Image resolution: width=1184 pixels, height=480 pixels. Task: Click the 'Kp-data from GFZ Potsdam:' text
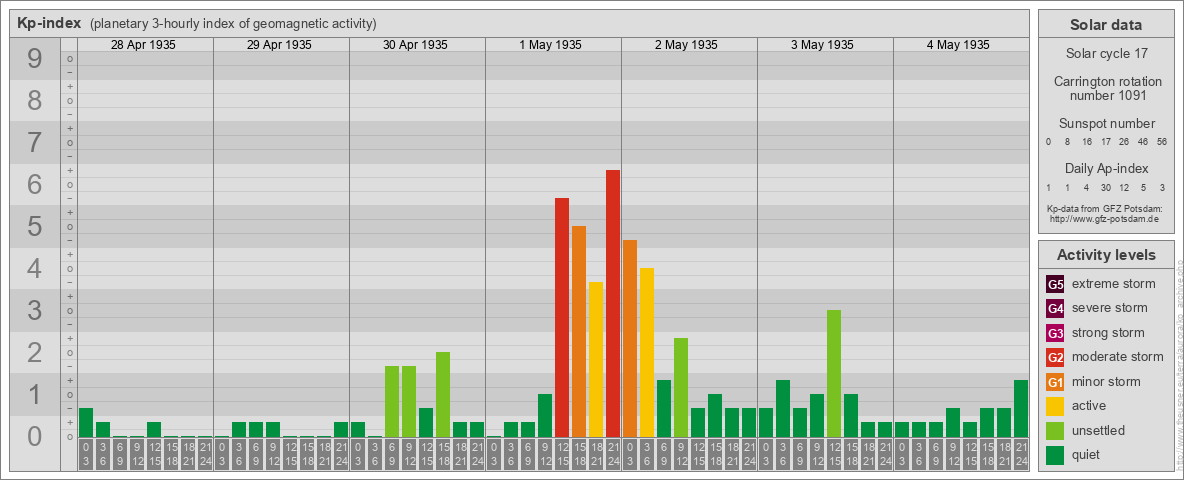1104,208
